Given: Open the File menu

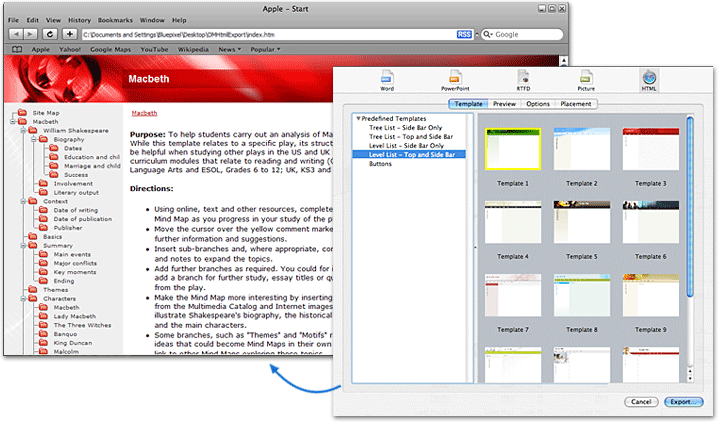Looking at the screenshot, I should tap(13, 20).
